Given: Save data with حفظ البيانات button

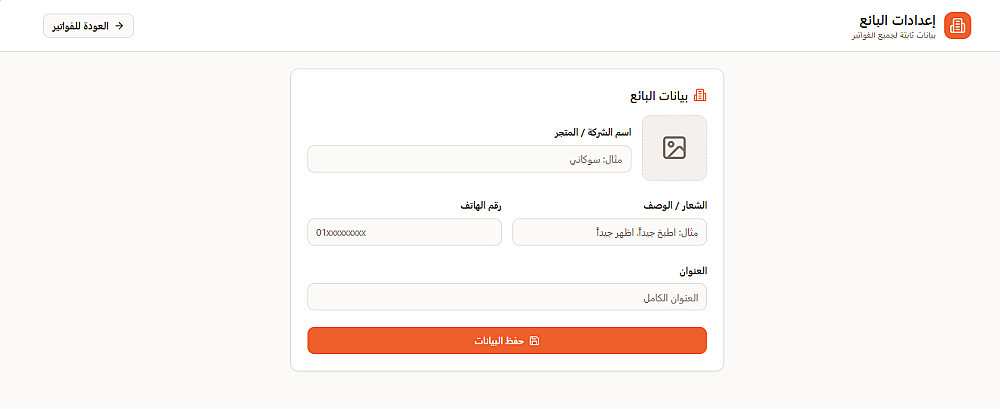Looking at the screenshot, I should [507, 341].
